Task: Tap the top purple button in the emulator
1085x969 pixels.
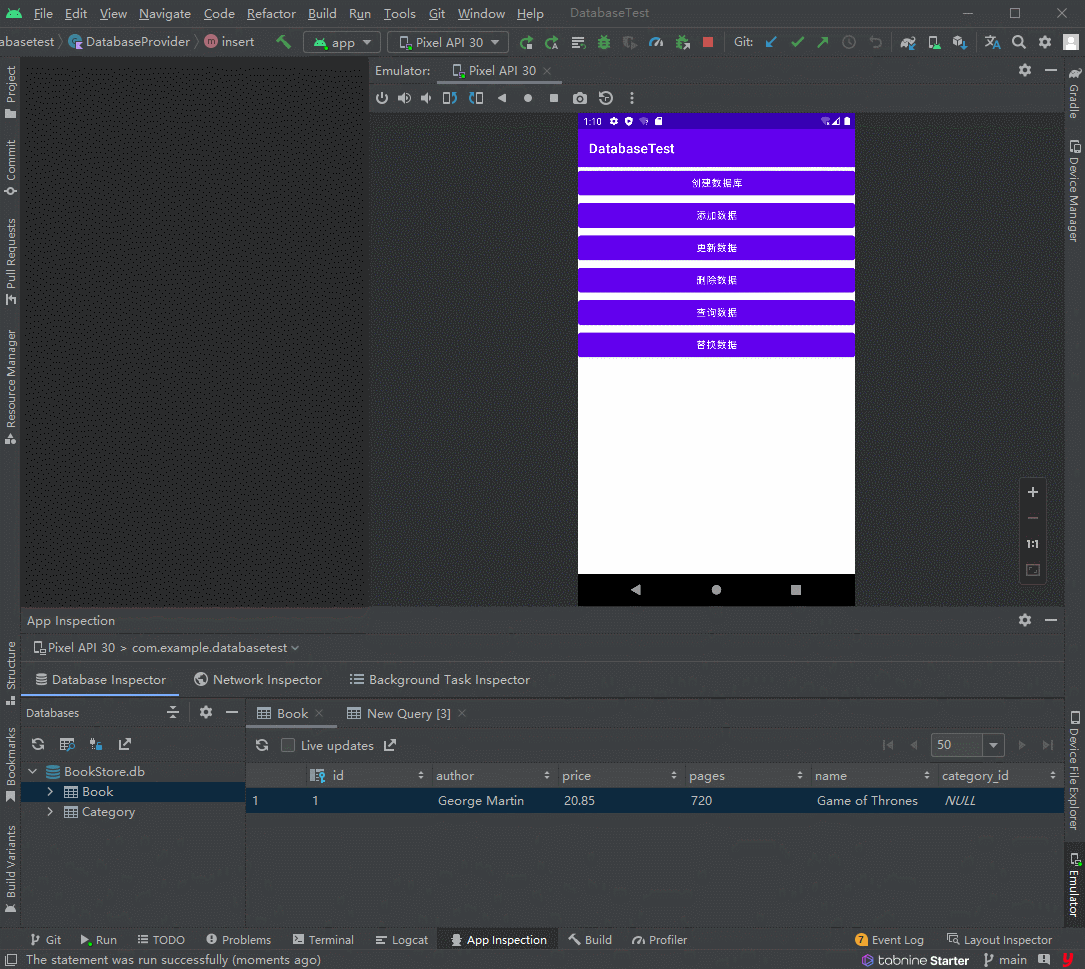Action: pyautogui.click(x=716, y=184)
